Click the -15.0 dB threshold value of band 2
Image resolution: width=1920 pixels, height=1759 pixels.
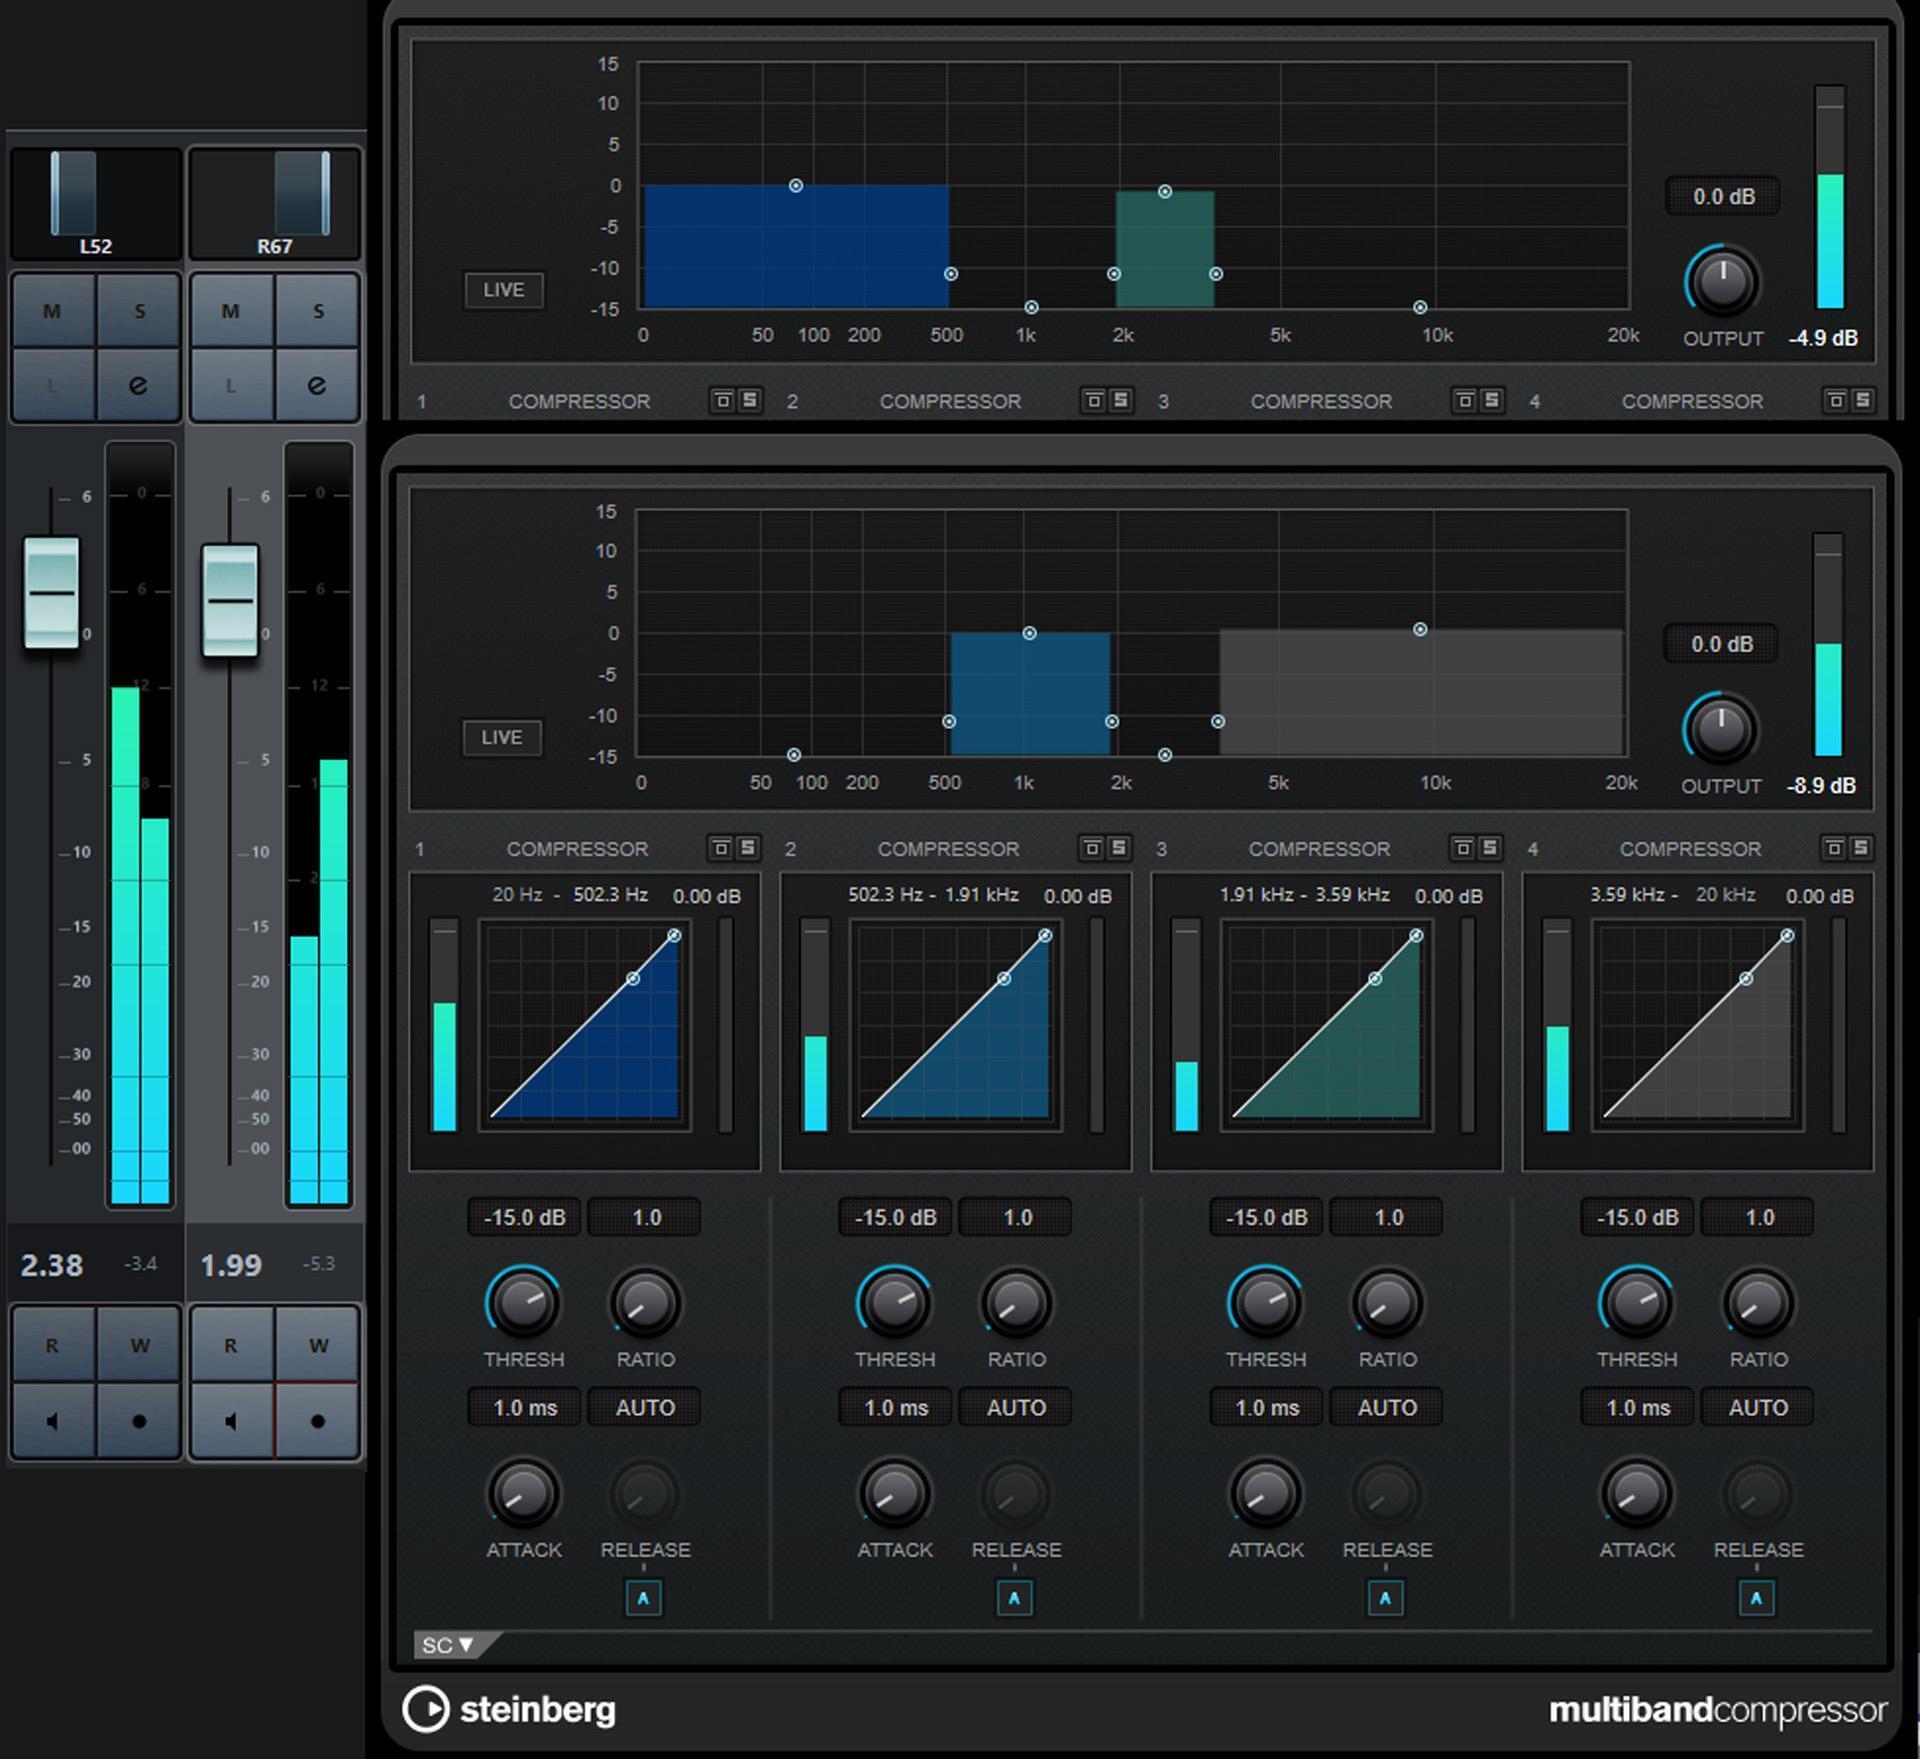click(x=894, y=1217)
